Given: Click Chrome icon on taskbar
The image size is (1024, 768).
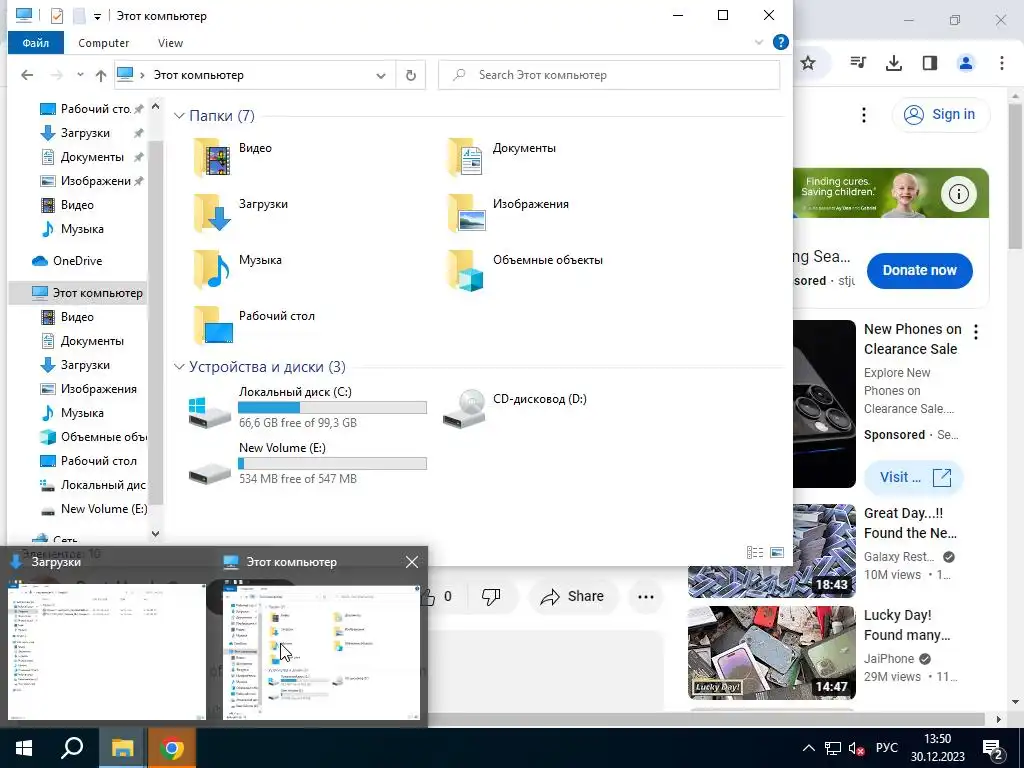Looking at the screenshot, I should 171,748.
